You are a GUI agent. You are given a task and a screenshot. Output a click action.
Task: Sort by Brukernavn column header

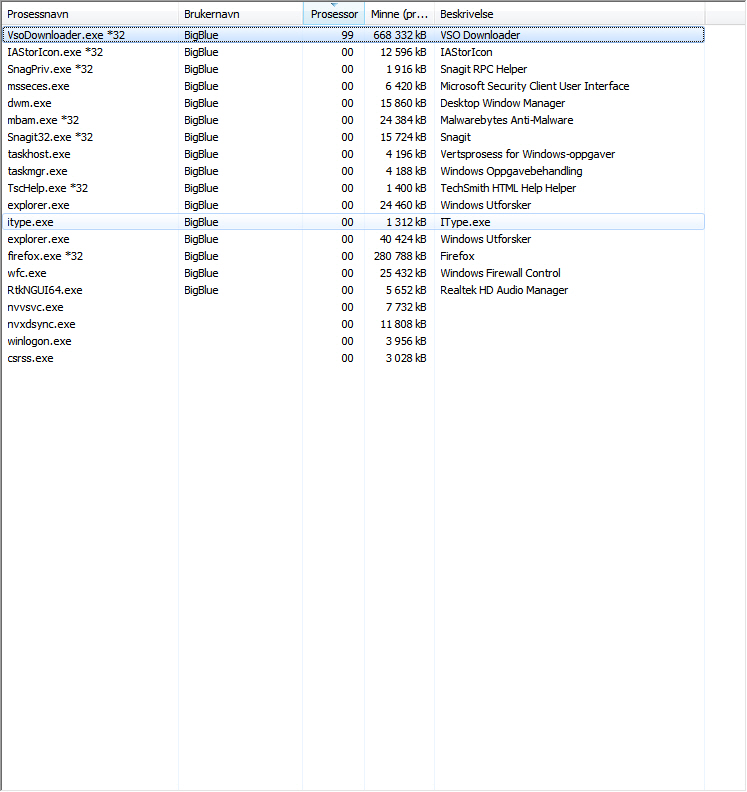(240, 14)
